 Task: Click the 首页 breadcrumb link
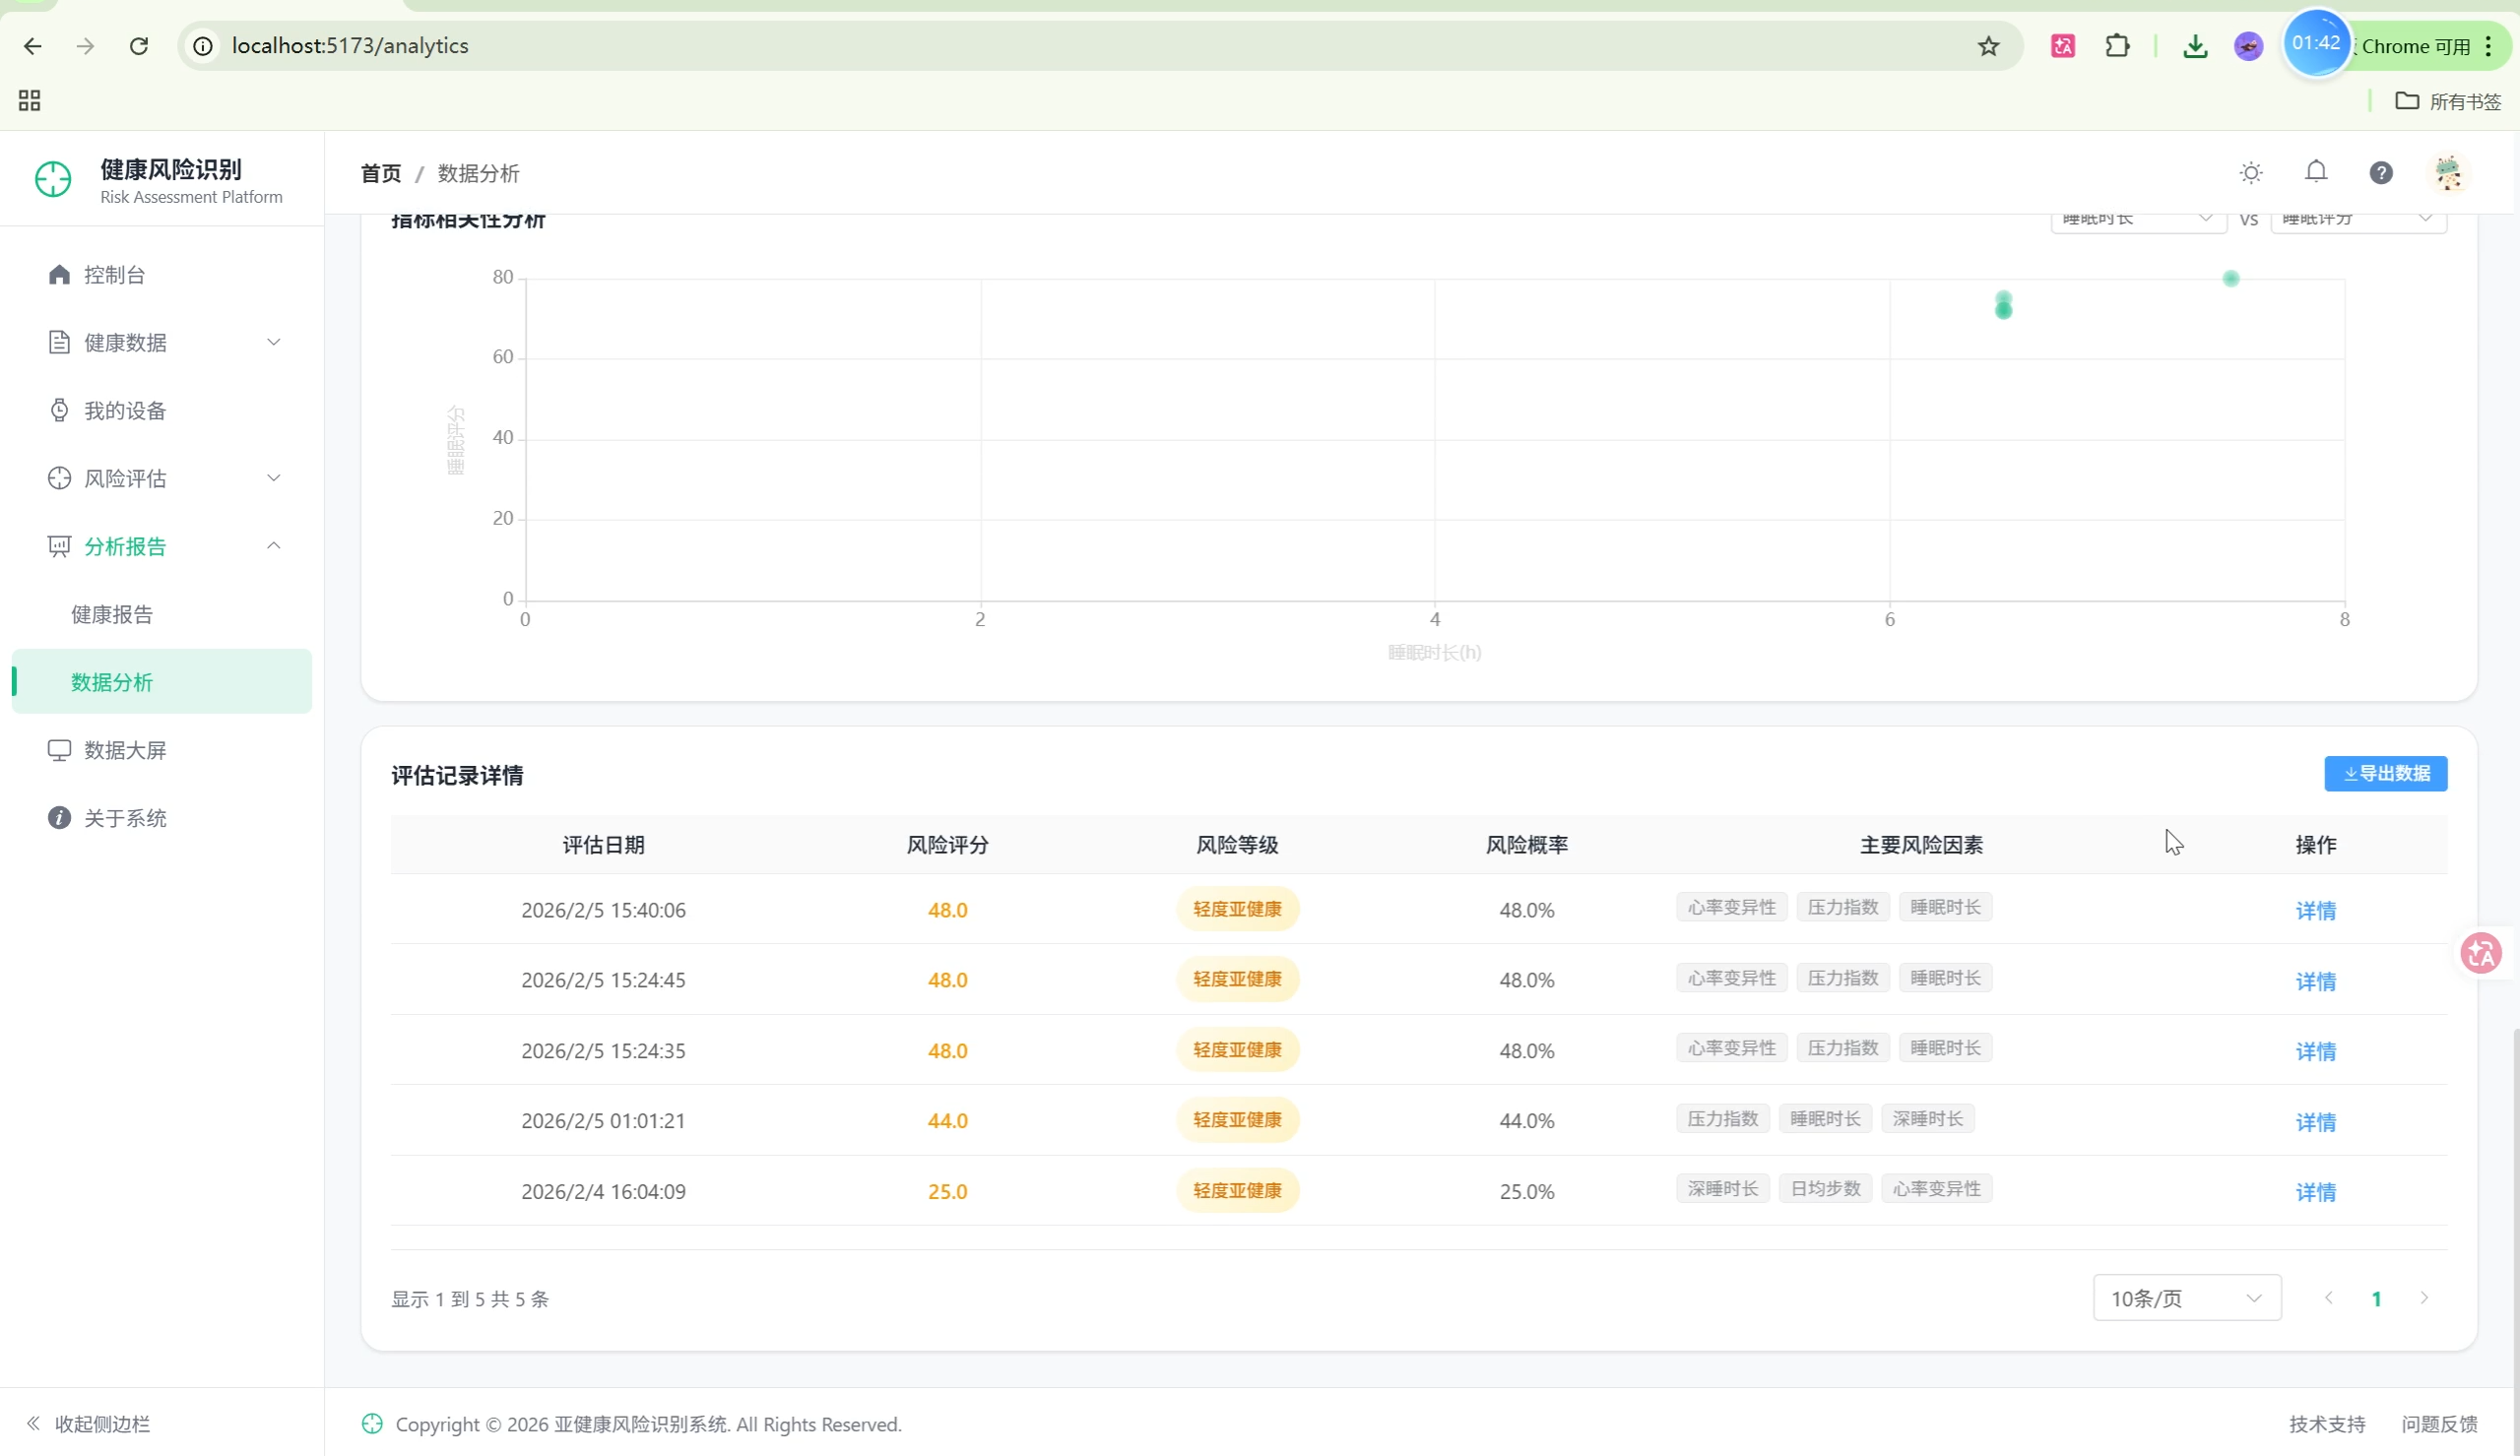[380, 174]
